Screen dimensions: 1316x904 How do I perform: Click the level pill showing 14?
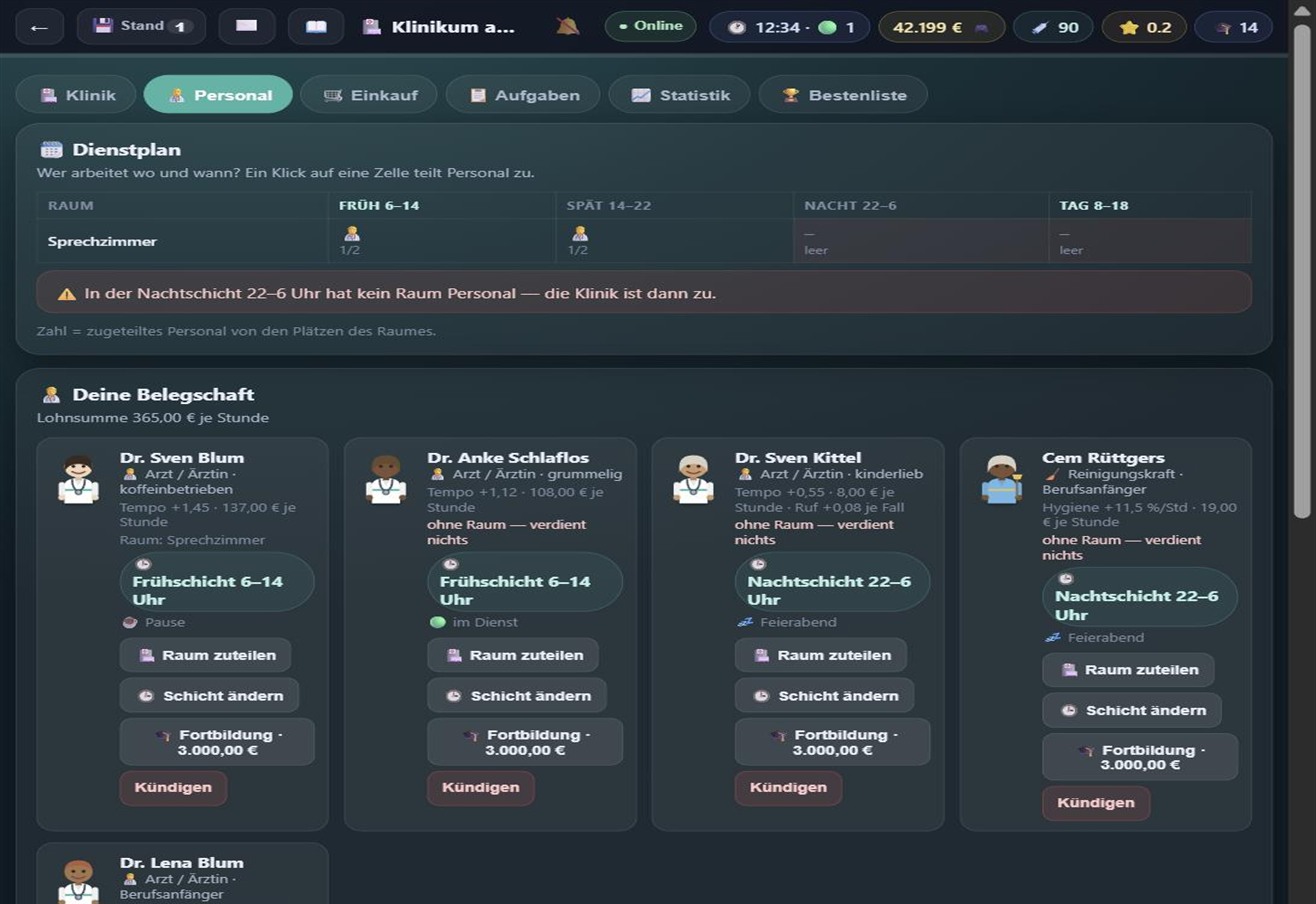point(1234,27)
